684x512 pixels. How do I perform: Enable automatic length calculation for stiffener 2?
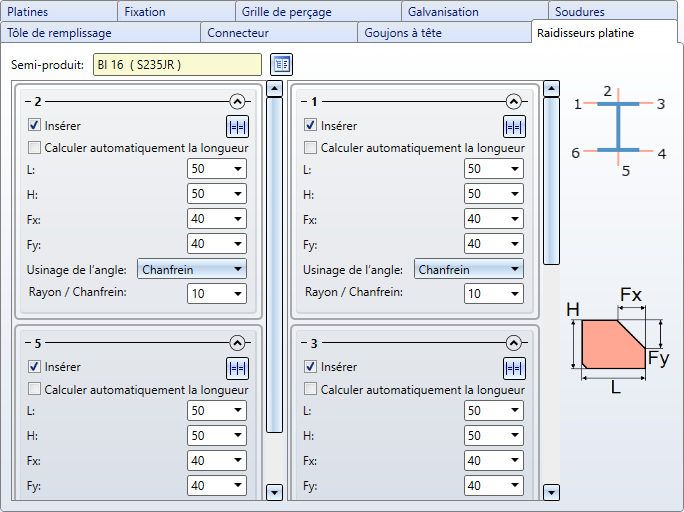34,147
